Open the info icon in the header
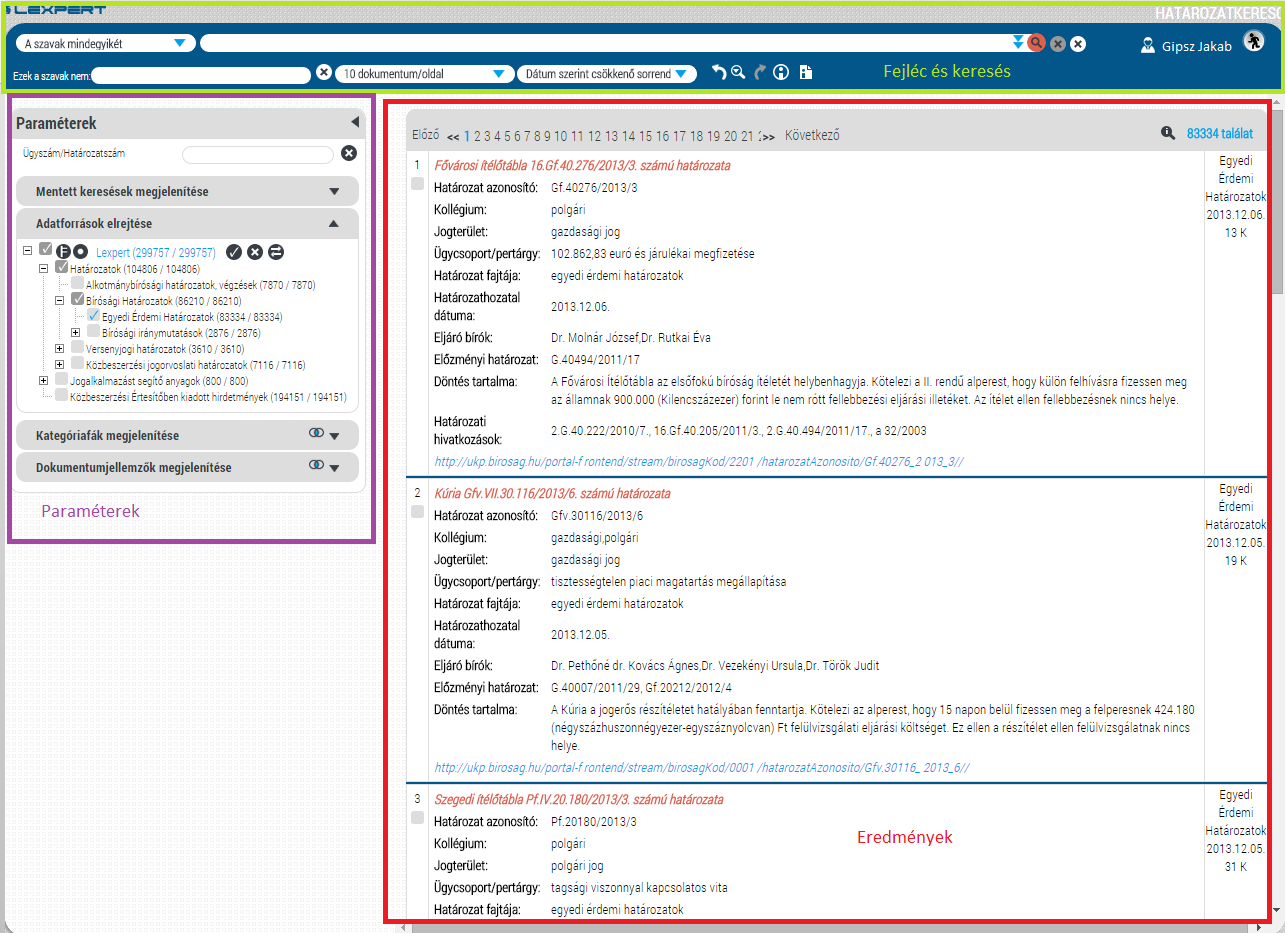Viewport: 1285px width, 933px height. pyautogui.click(x=782, y=72)
